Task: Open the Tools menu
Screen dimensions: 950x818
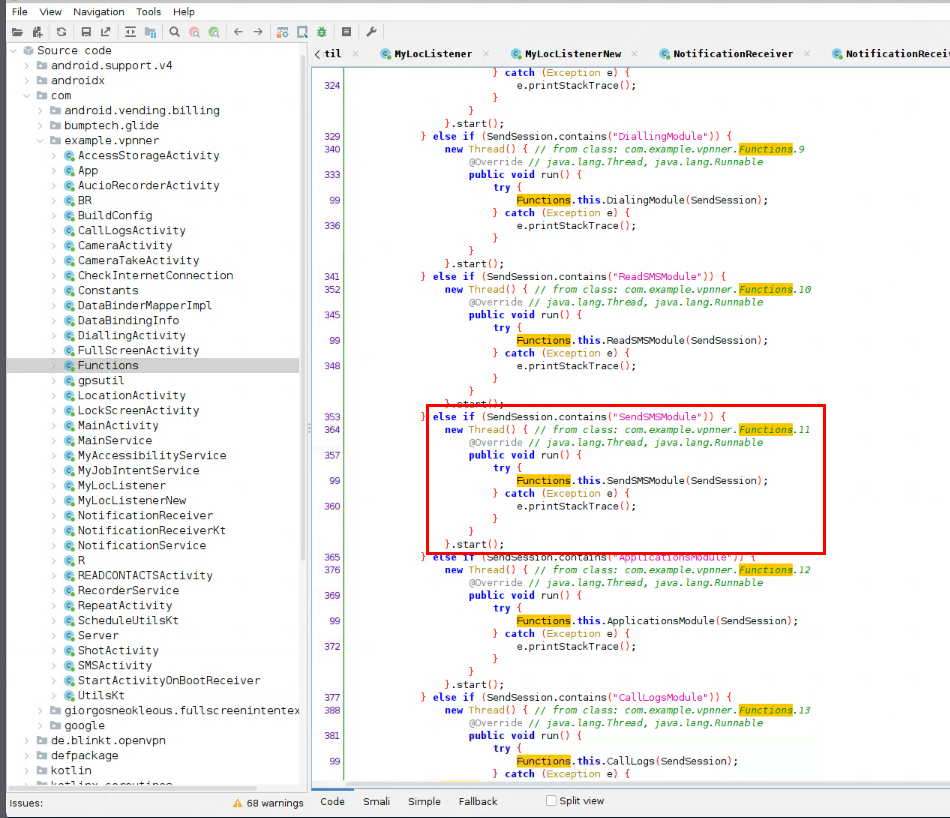Action: pyautogui.click(x=148, y=12)
